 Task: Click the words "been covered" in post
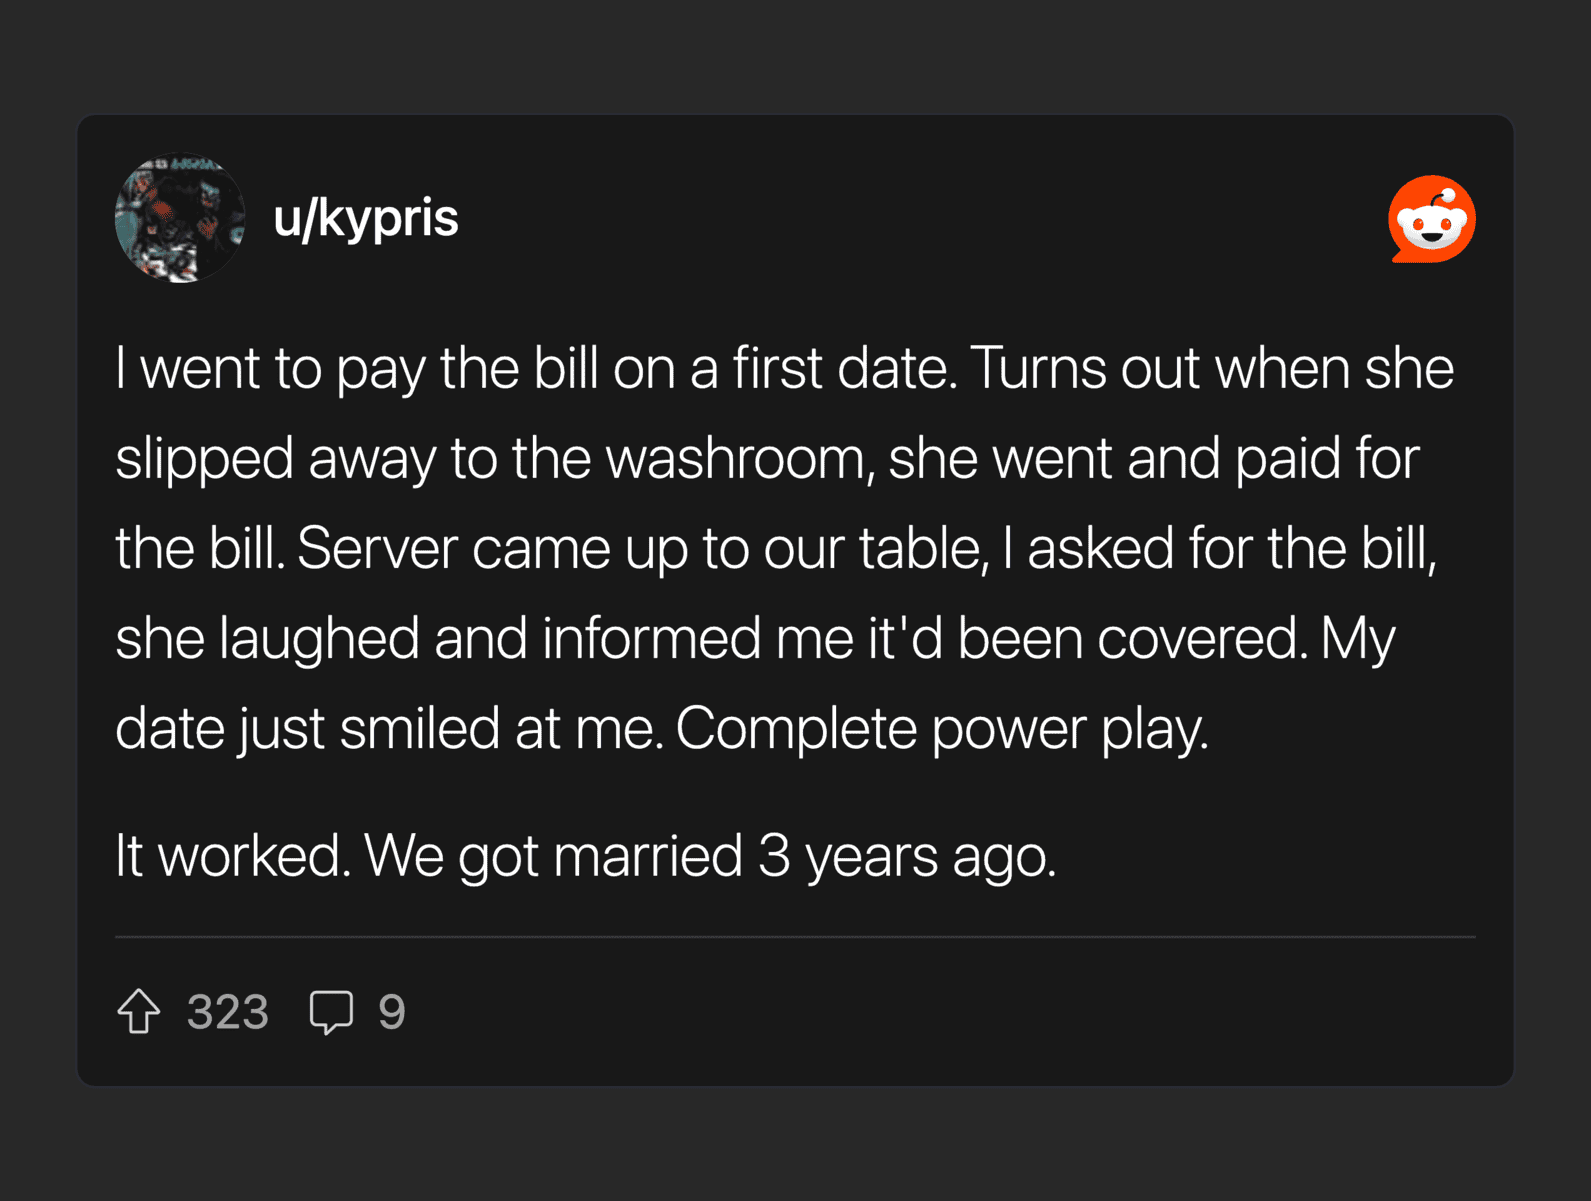click(1132, 639)
